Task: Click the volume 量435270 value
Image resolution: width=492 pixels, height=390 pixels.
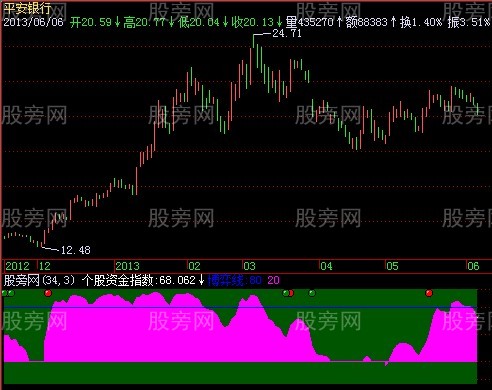Action: 313,22
